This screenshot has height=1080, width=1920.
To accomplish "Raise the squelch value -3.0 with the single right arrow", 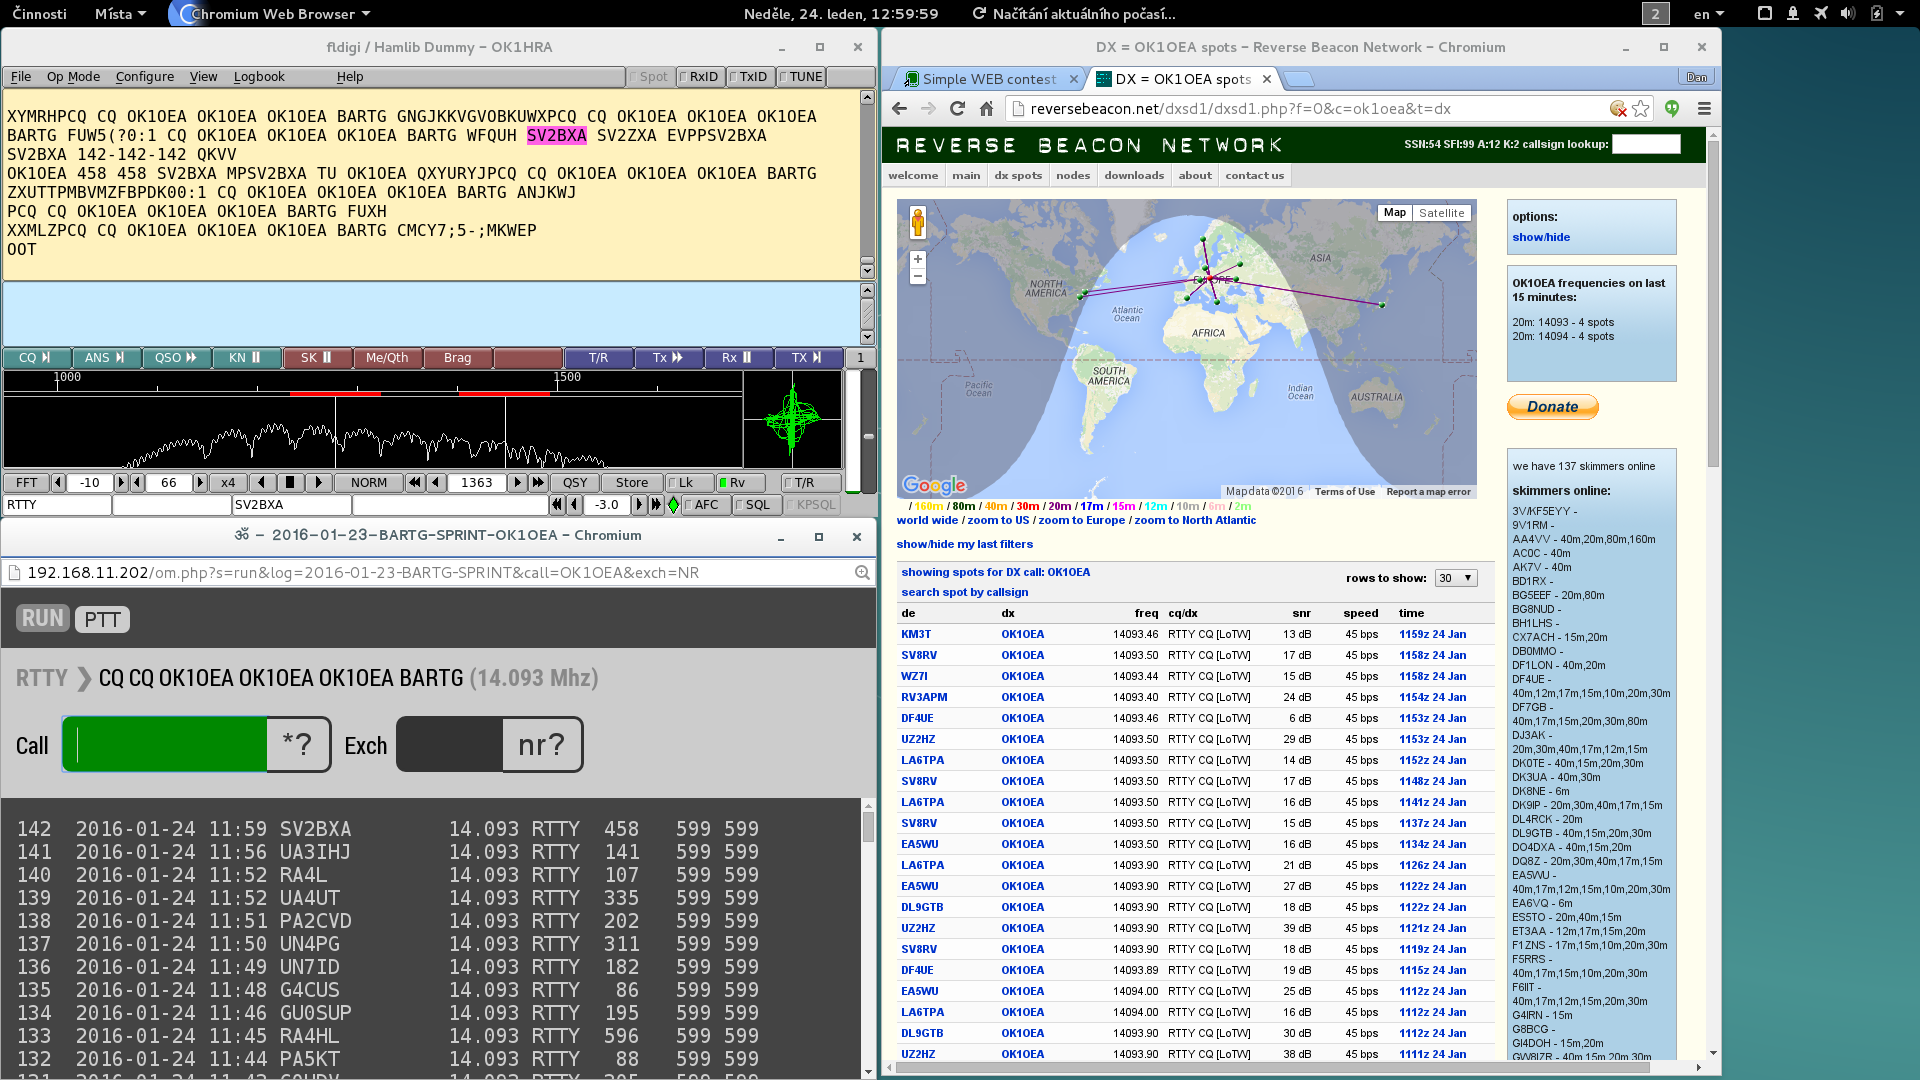I will tap(641, 505).
